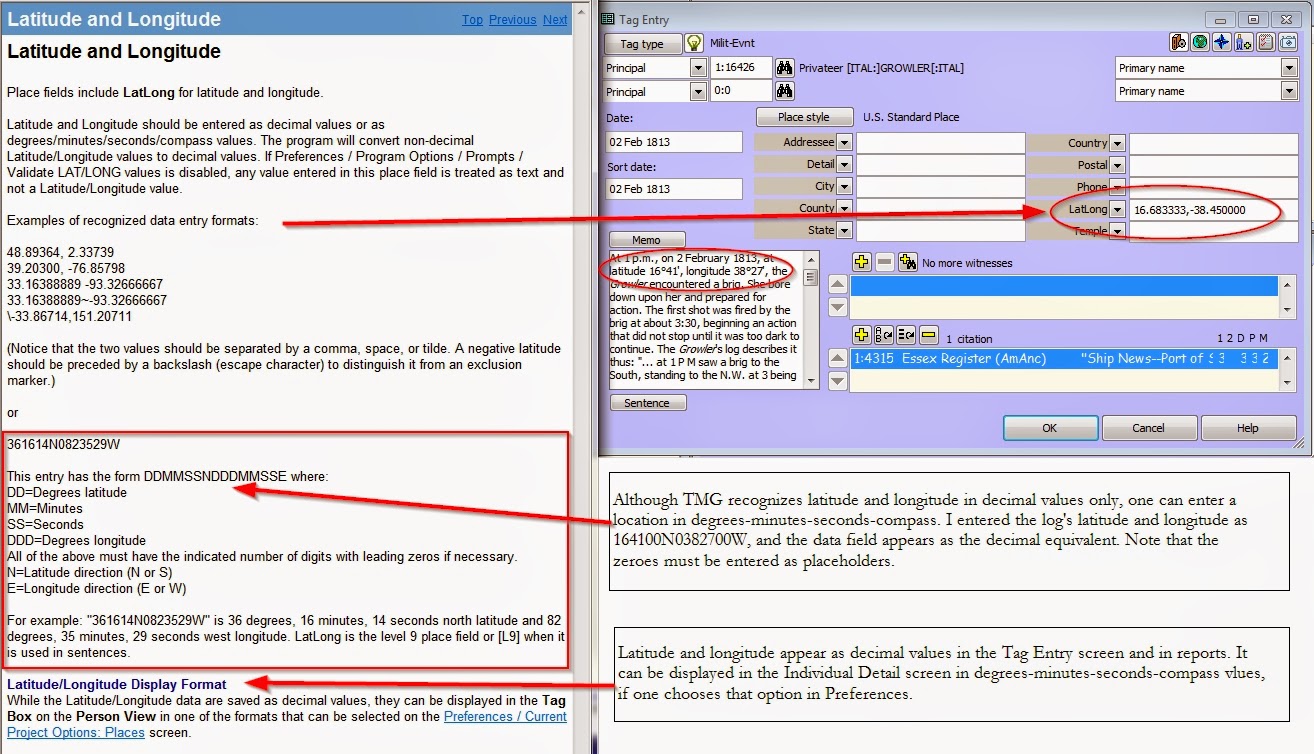
Task: Click the book exhibit icon in toolbar
Action: point(1178,42)
